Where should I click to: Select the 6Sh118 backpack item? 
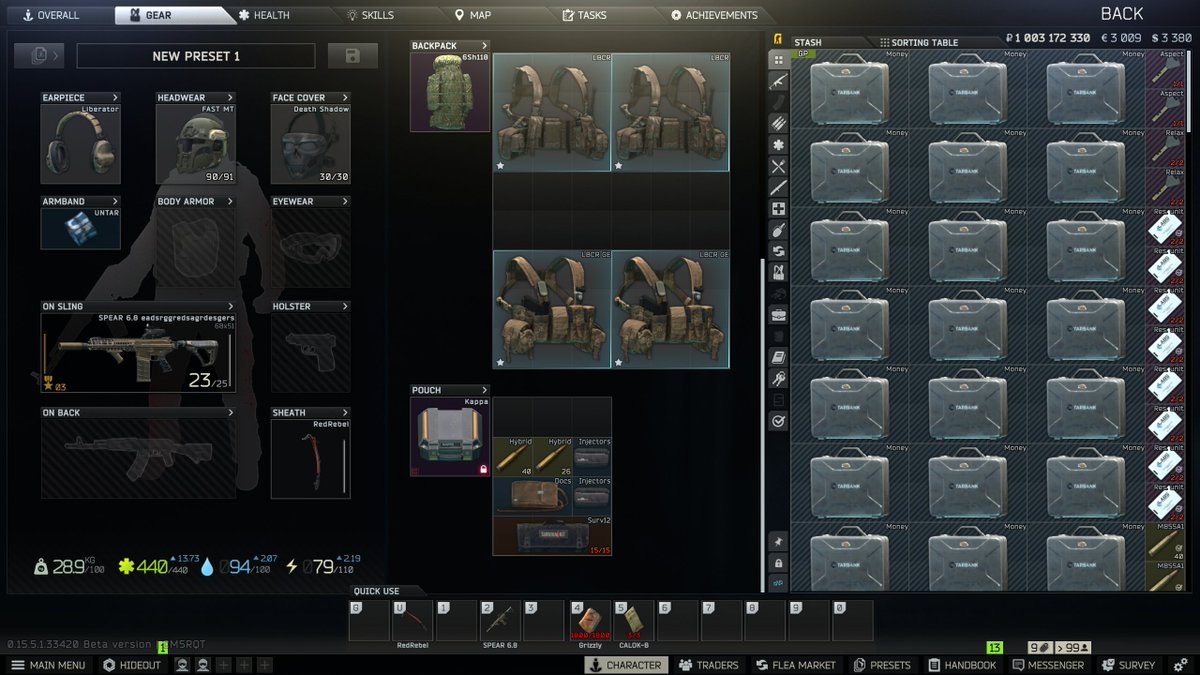(x=450, y=92)
